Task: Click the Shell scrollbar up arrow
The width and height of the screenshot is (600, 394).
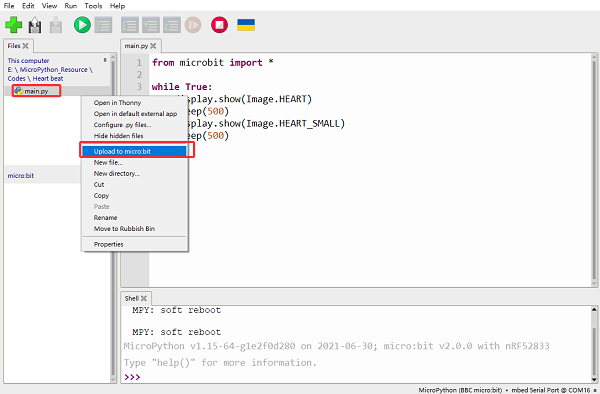Action: [594, 309]
